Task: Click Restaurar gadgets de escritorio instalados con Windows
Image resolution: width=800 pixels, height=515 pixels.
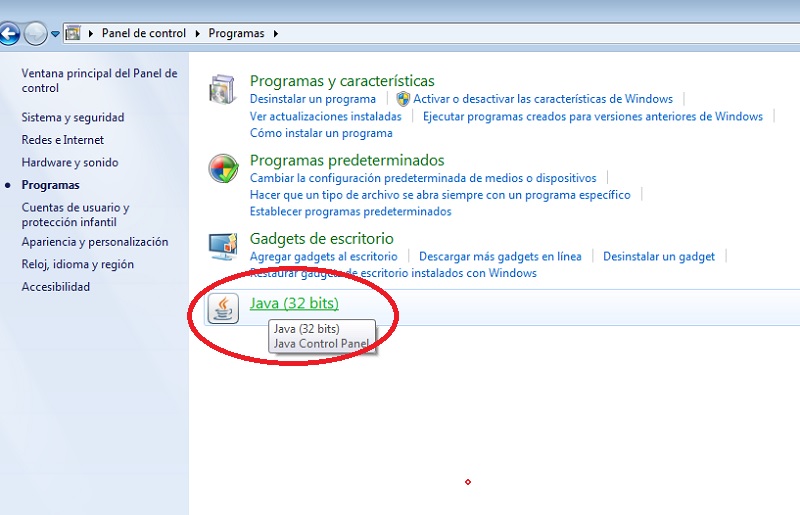Action: pyautogui.click(x=393, y=273)
